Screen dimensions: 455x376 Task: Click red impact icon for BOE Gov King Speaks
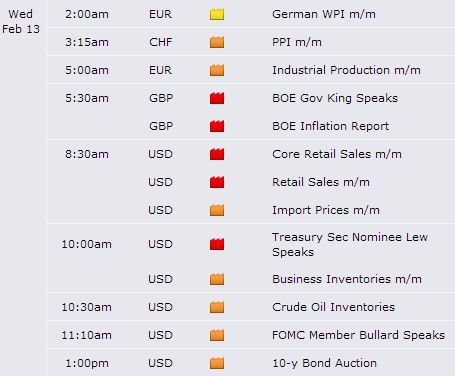pyautogui.click(x=217, y=98)
